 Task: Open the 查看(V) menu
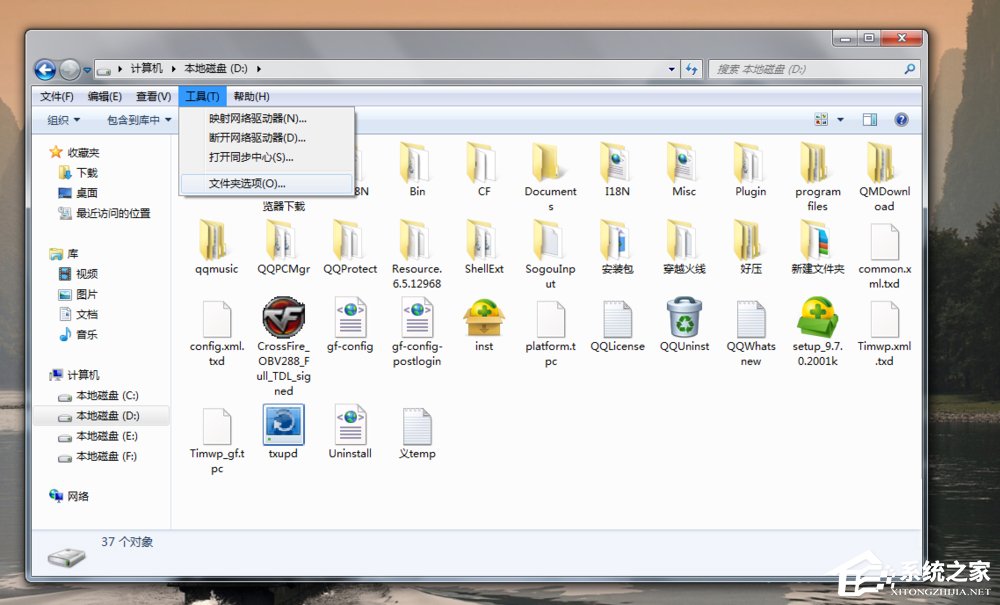point(153,96)
